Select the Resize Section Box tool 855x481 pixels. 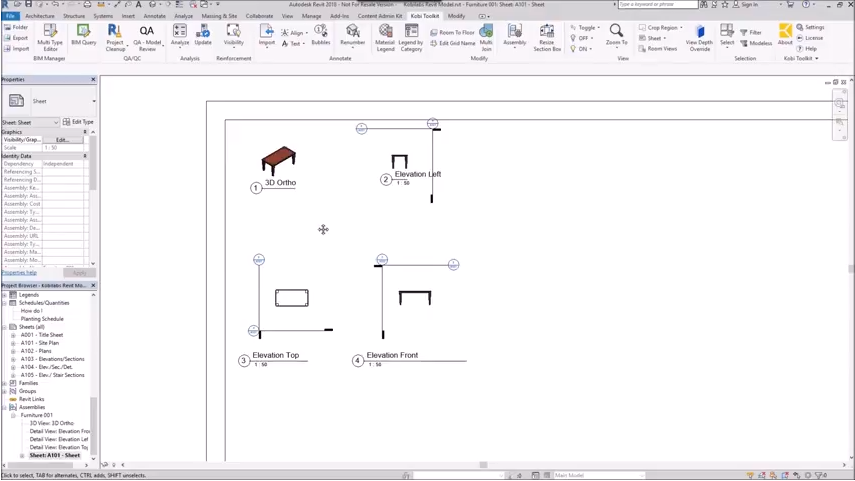point(547,36)
